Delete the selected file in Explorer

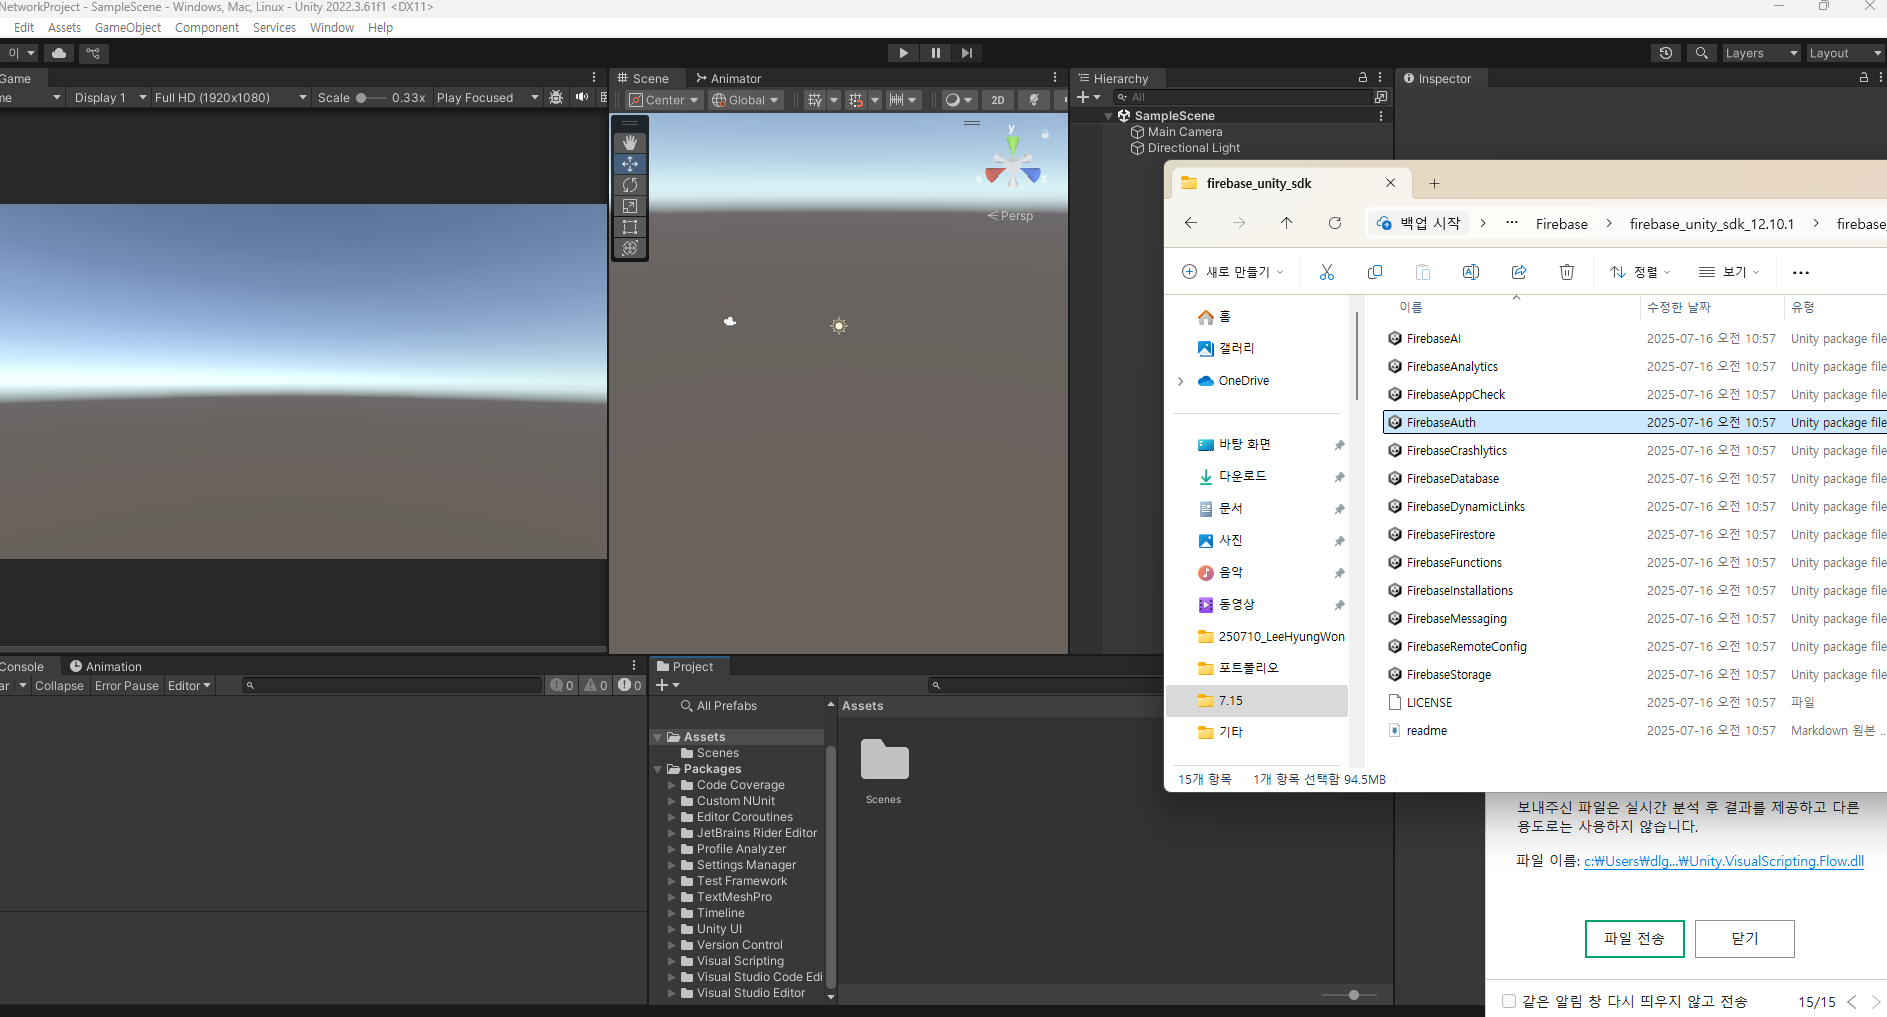[x=1567, y=272]
